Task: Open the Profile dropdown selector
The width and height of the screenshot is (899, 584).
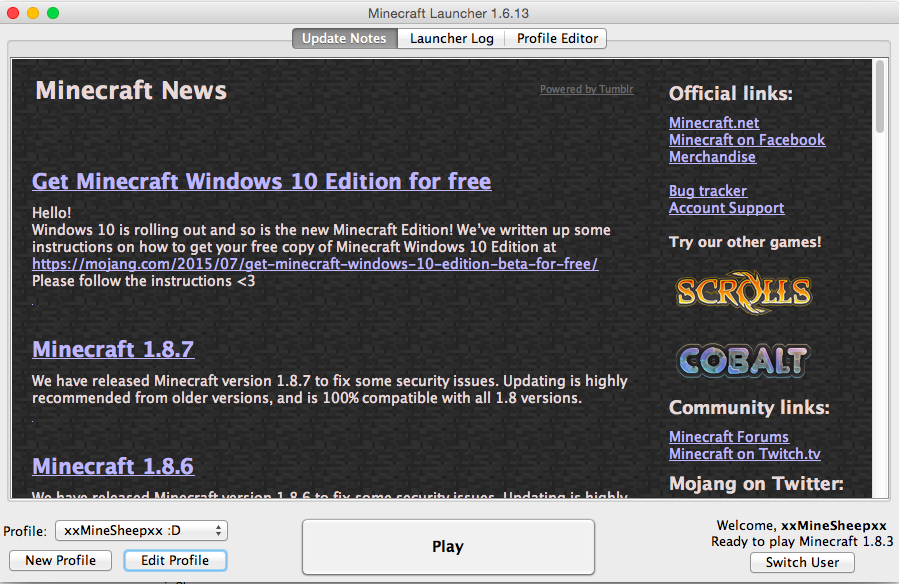Action: point(141,531)
